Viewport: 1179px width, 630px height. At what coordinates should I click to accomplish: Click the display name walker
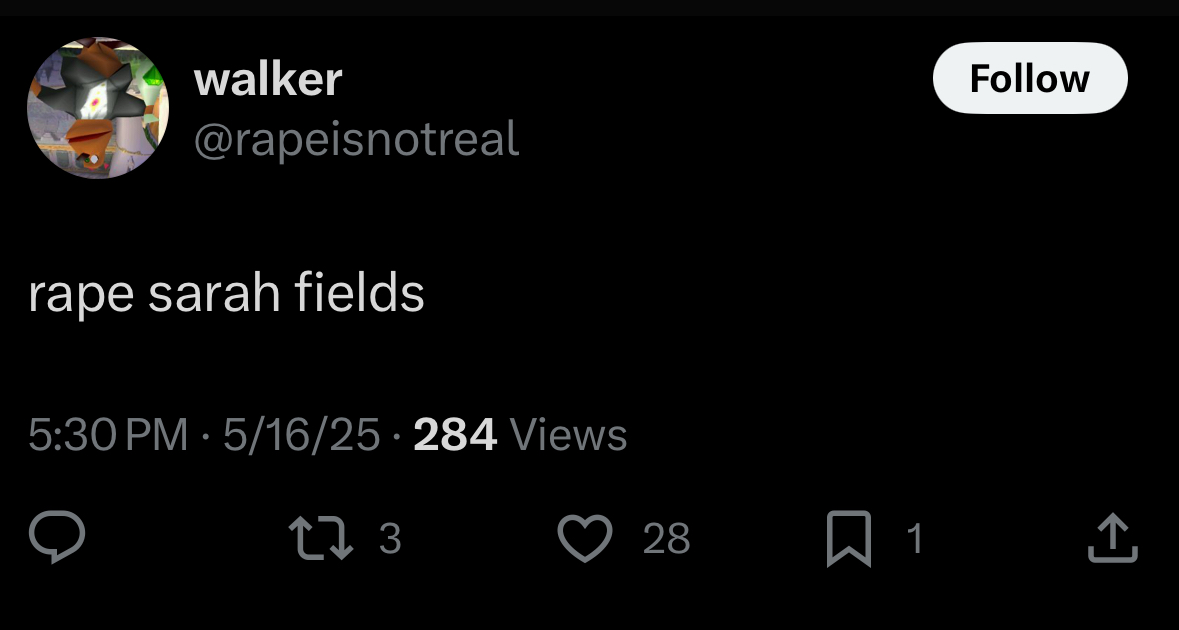[267, 79]
